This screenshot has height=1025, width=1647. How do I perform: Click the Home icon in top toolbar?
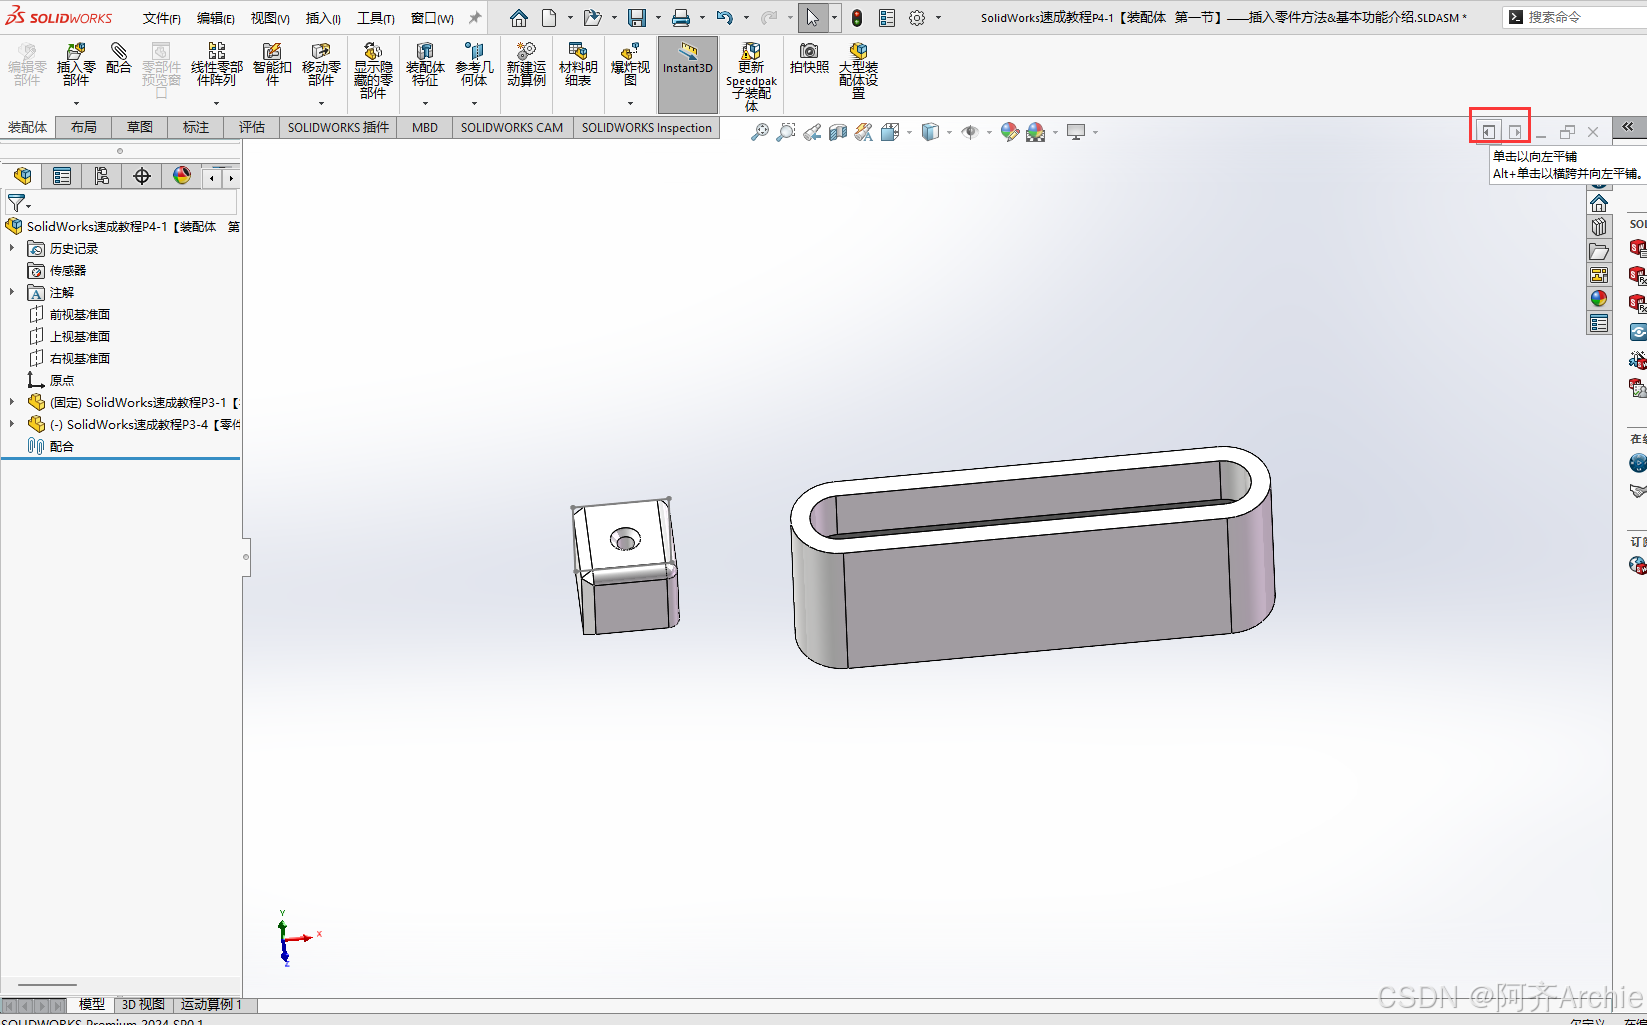tap(518, 18)
